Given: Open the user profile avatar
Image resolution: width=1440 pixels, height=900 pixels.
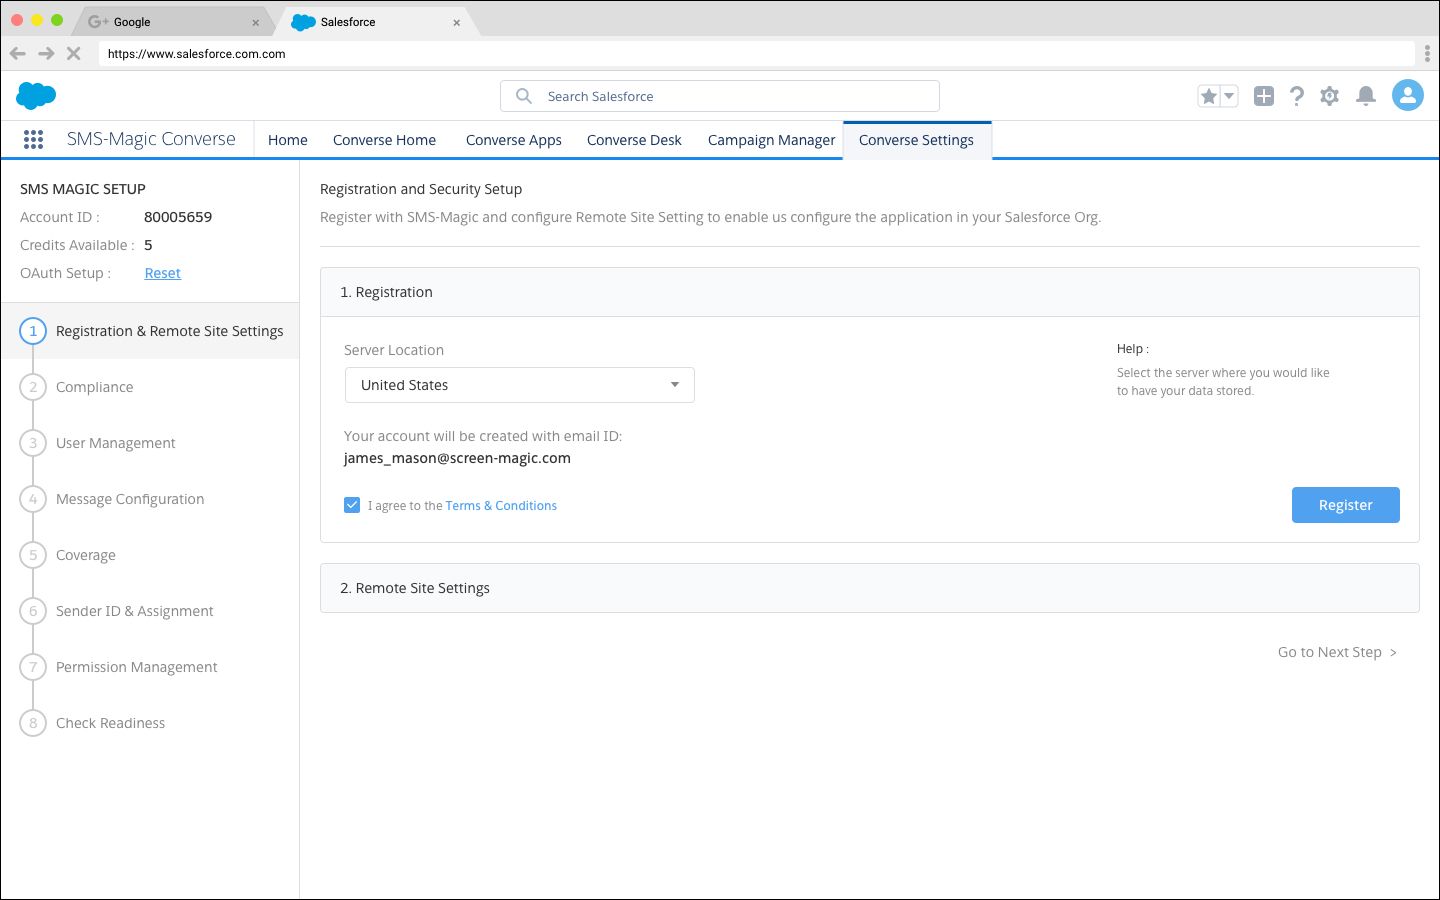Looking at the screenshot, I should 1408,96.
